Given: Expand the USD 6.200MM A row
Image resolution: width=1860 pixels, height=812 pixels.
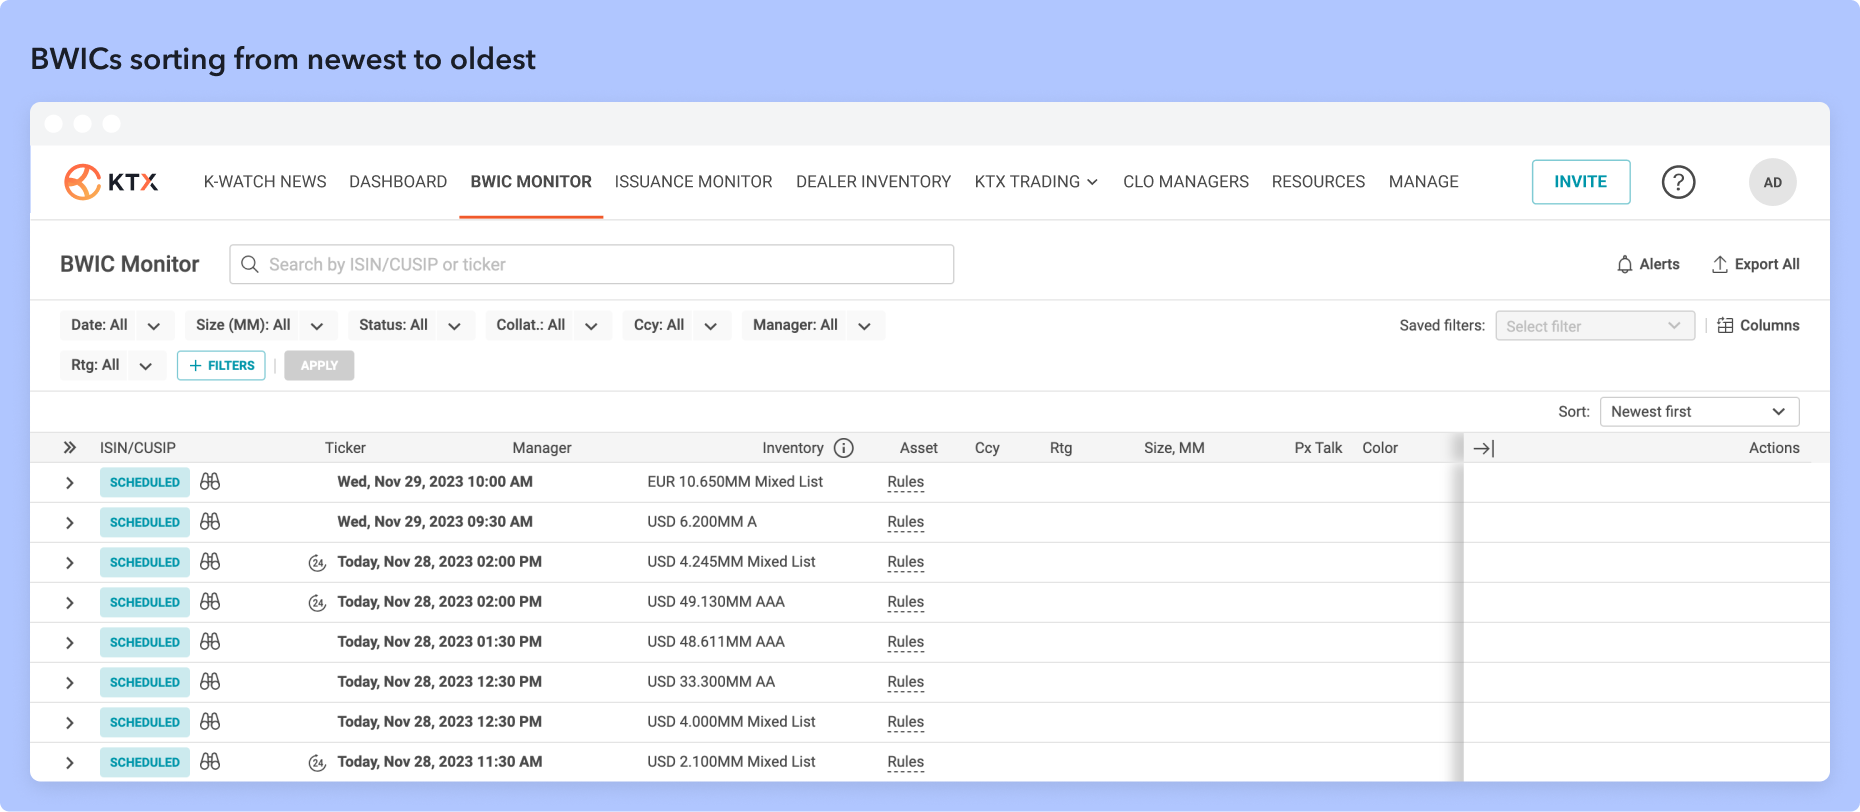Looking at the screenshot, I should pyautogui.click(x=69, y=523).
